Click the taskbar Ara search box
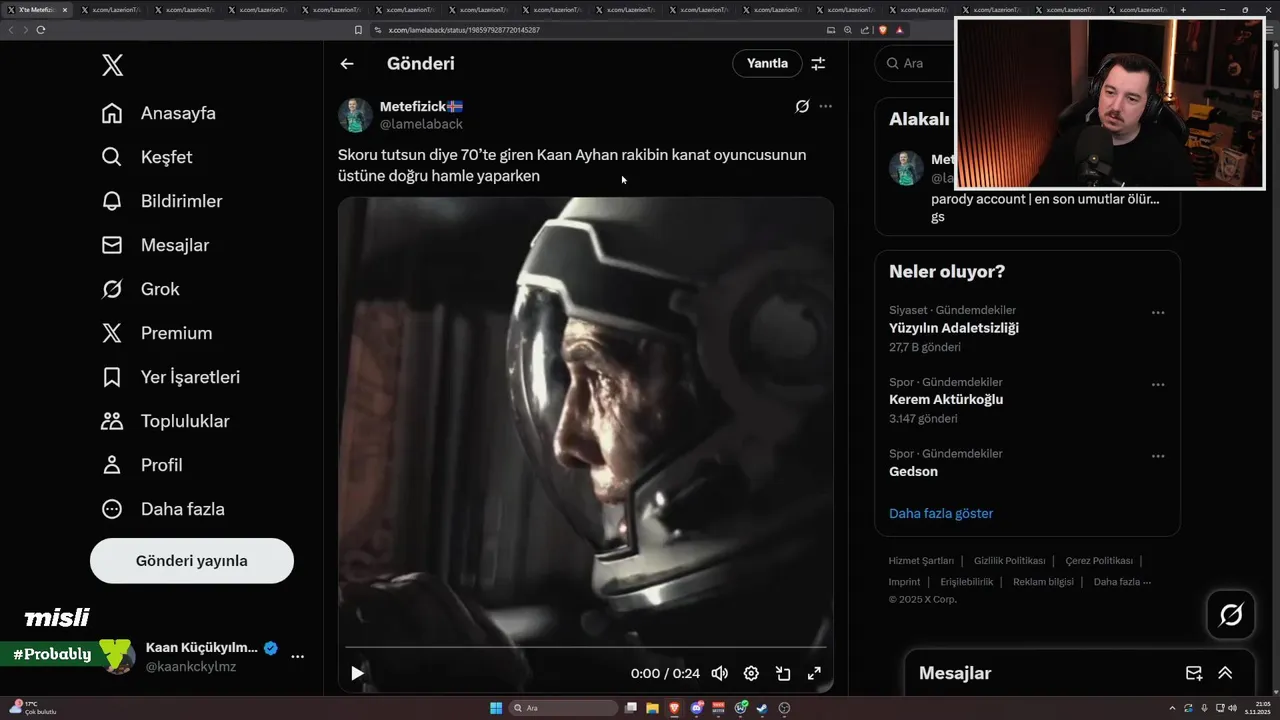This screenshot has height=720, width=1280. [565, 708]
